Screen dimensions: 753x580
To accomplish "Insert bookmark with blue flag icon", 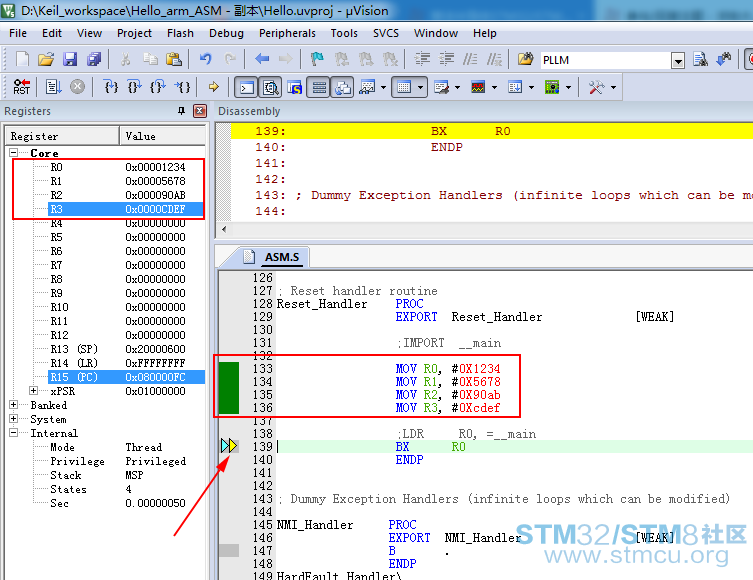I will [317, 60].
